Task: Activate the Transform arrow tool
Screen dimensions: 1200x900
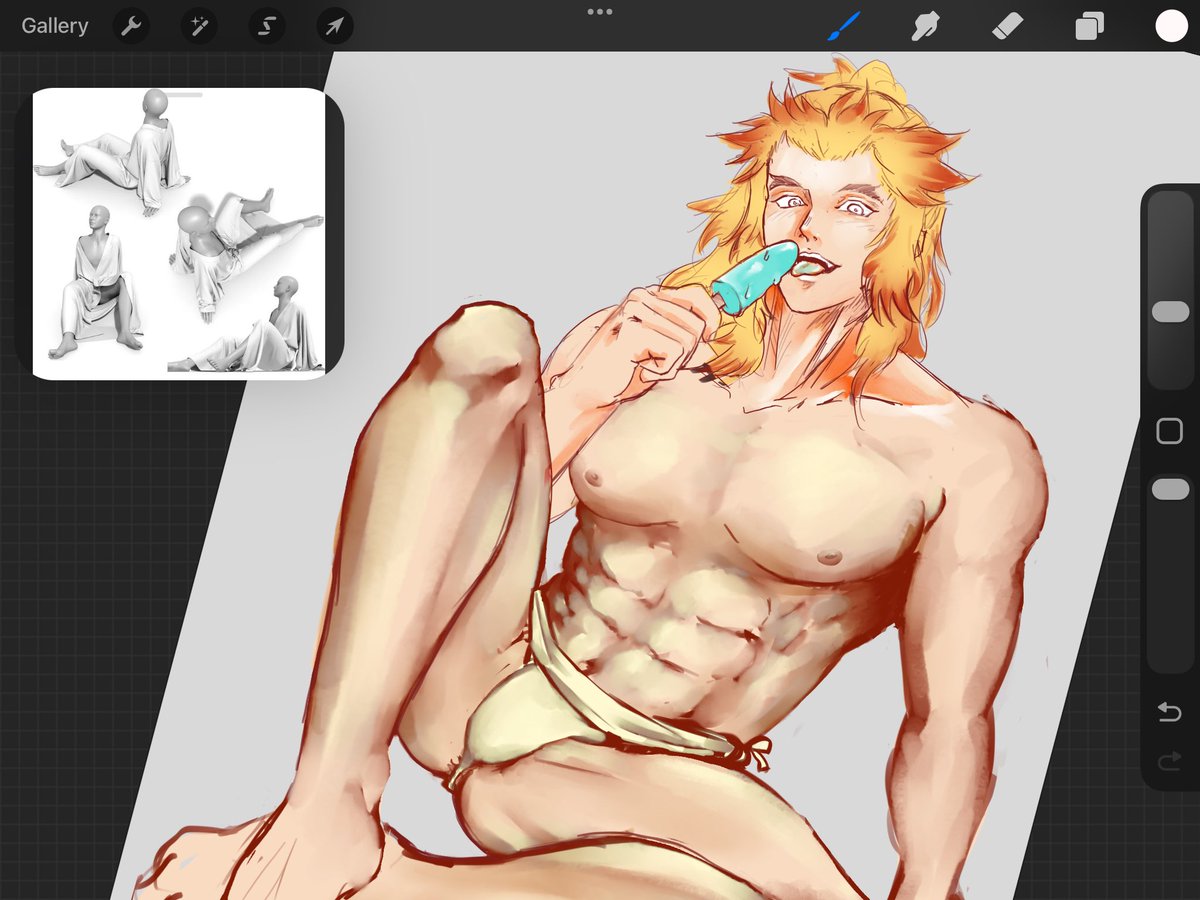Action: point(335,26)
